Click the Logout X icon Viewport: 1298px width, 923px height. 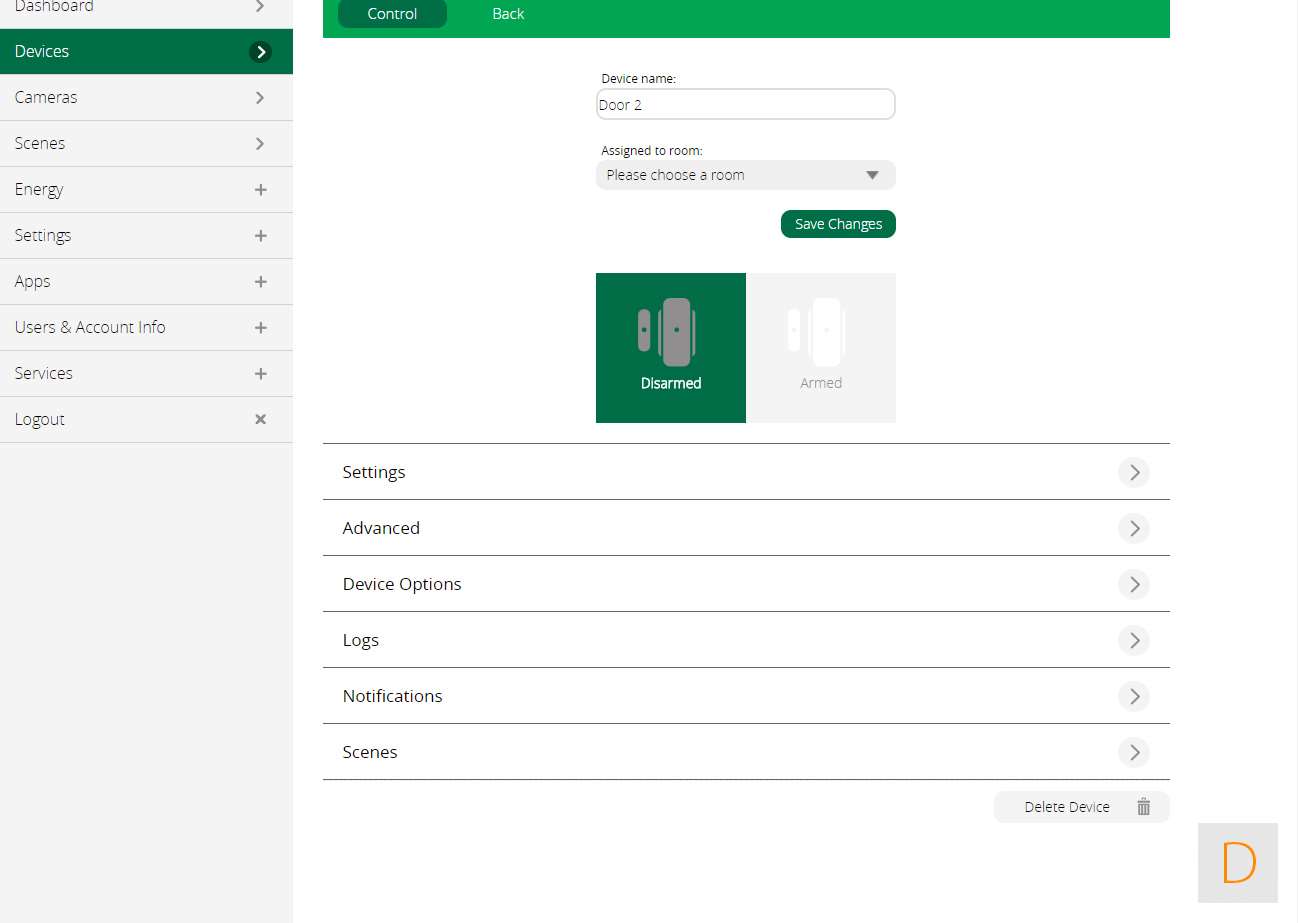click(x=260, y=419)
